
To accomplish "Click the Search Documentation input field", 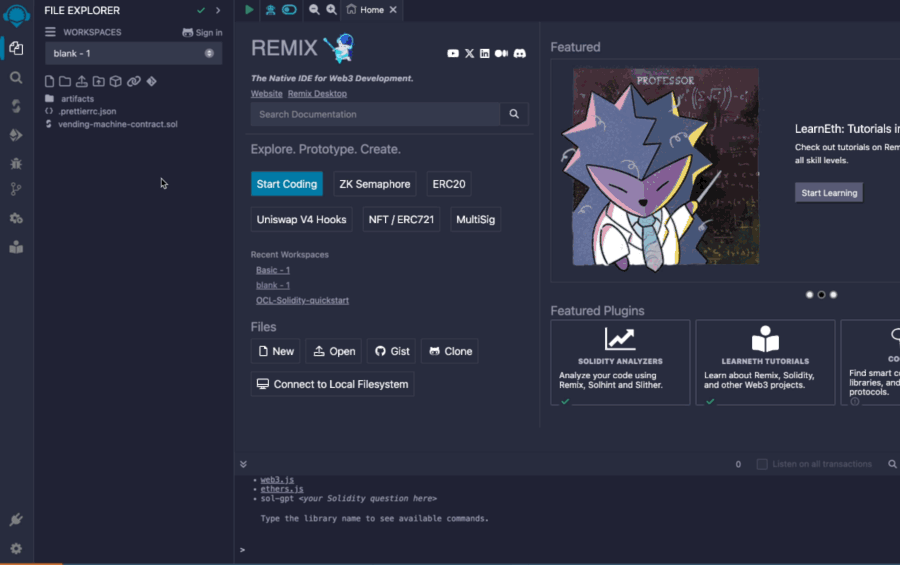I will pos(376,114).
